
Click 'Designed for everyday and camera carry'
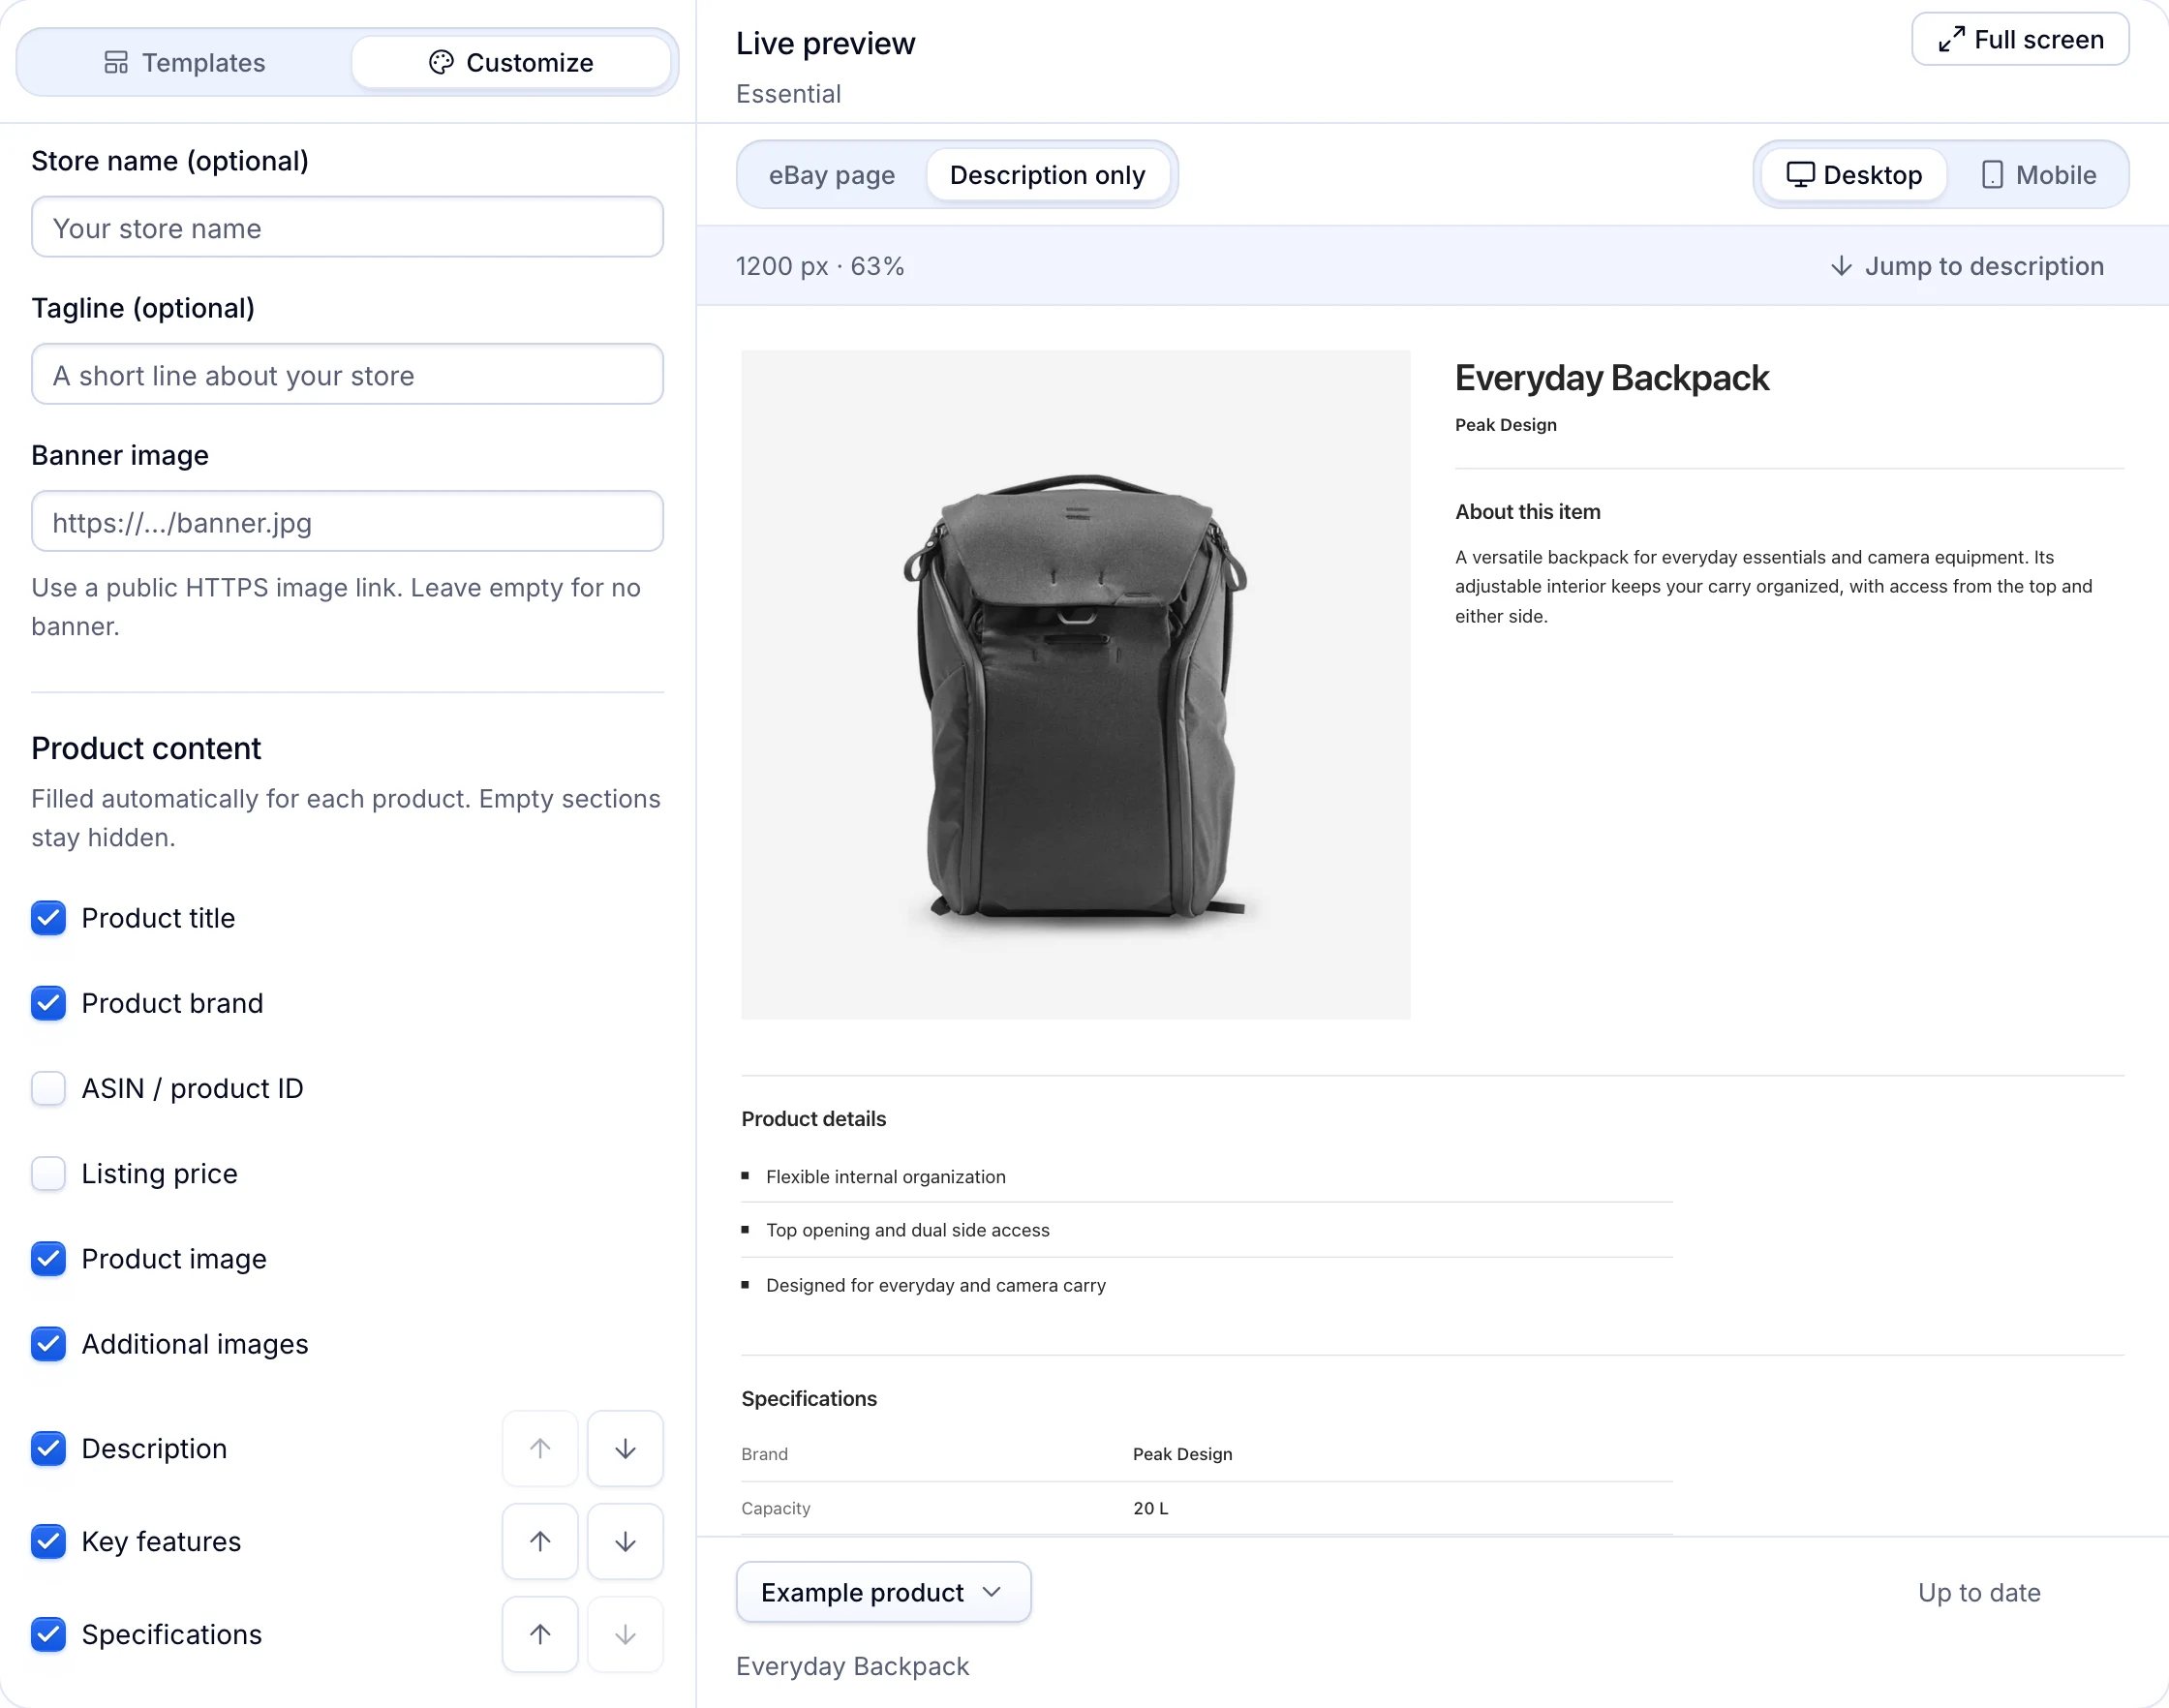[x=935, y=1285]
